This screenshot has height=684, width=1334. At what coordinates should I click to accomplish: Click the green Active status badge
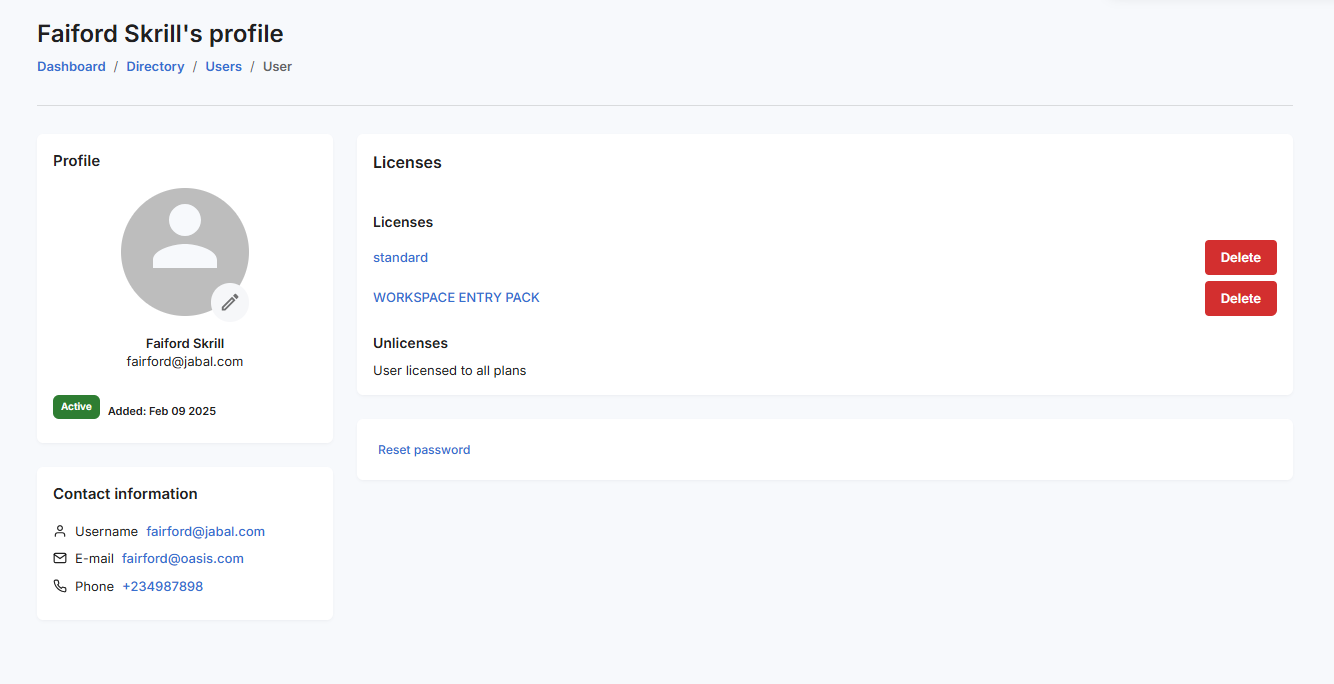tap(76, 407)
